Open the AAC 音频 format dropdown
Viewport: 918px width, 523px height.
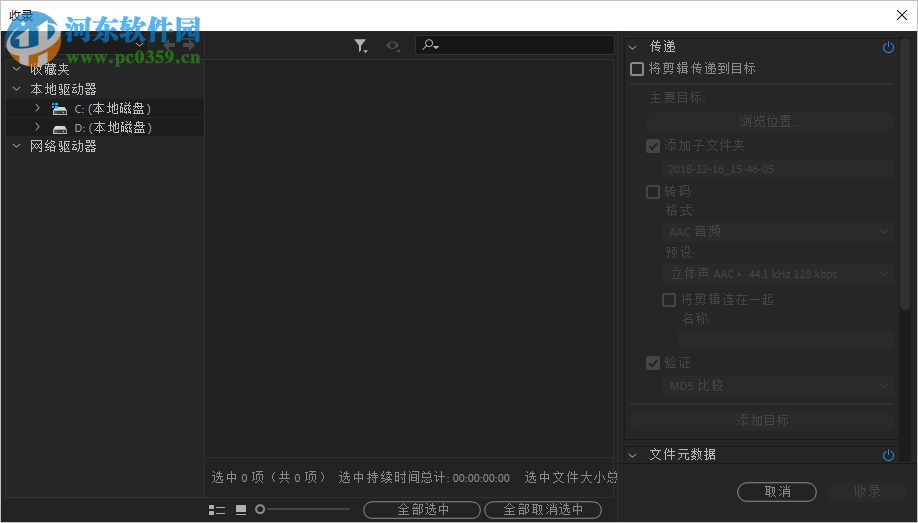778,232
